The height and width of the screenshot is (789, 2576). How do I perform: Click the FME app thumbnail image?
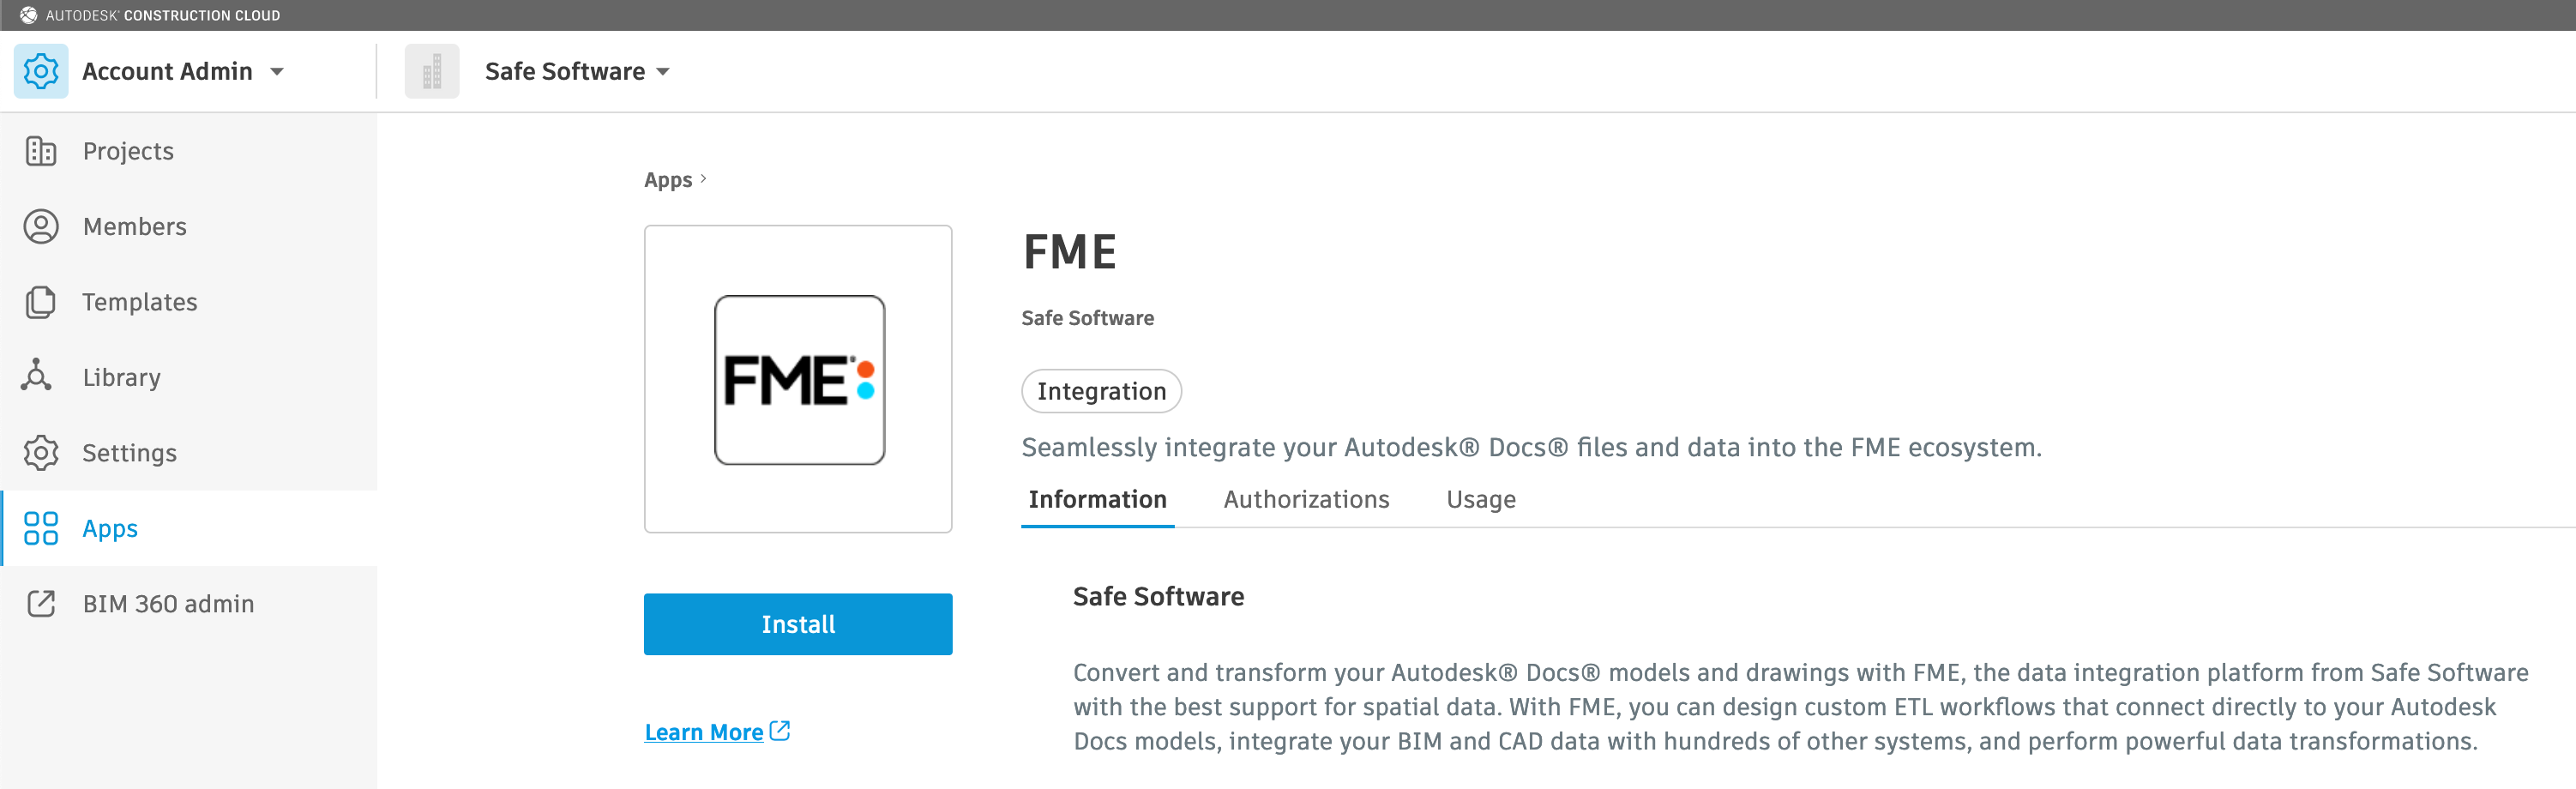[797, 379]
